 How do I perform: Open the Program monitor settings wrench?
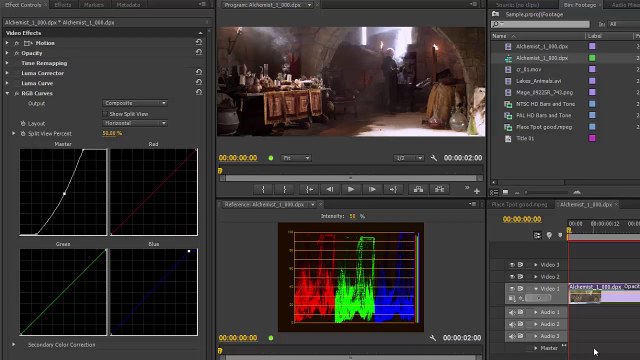coord(433,158)
